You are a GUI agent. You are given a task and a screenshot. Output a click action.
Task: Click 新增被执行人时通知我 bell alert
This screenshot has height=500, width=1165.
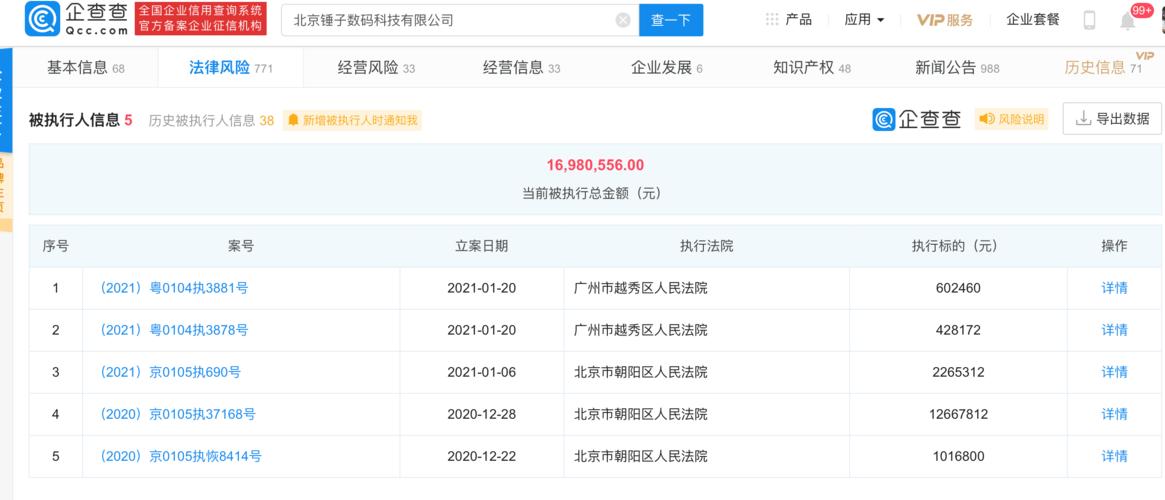352,120
